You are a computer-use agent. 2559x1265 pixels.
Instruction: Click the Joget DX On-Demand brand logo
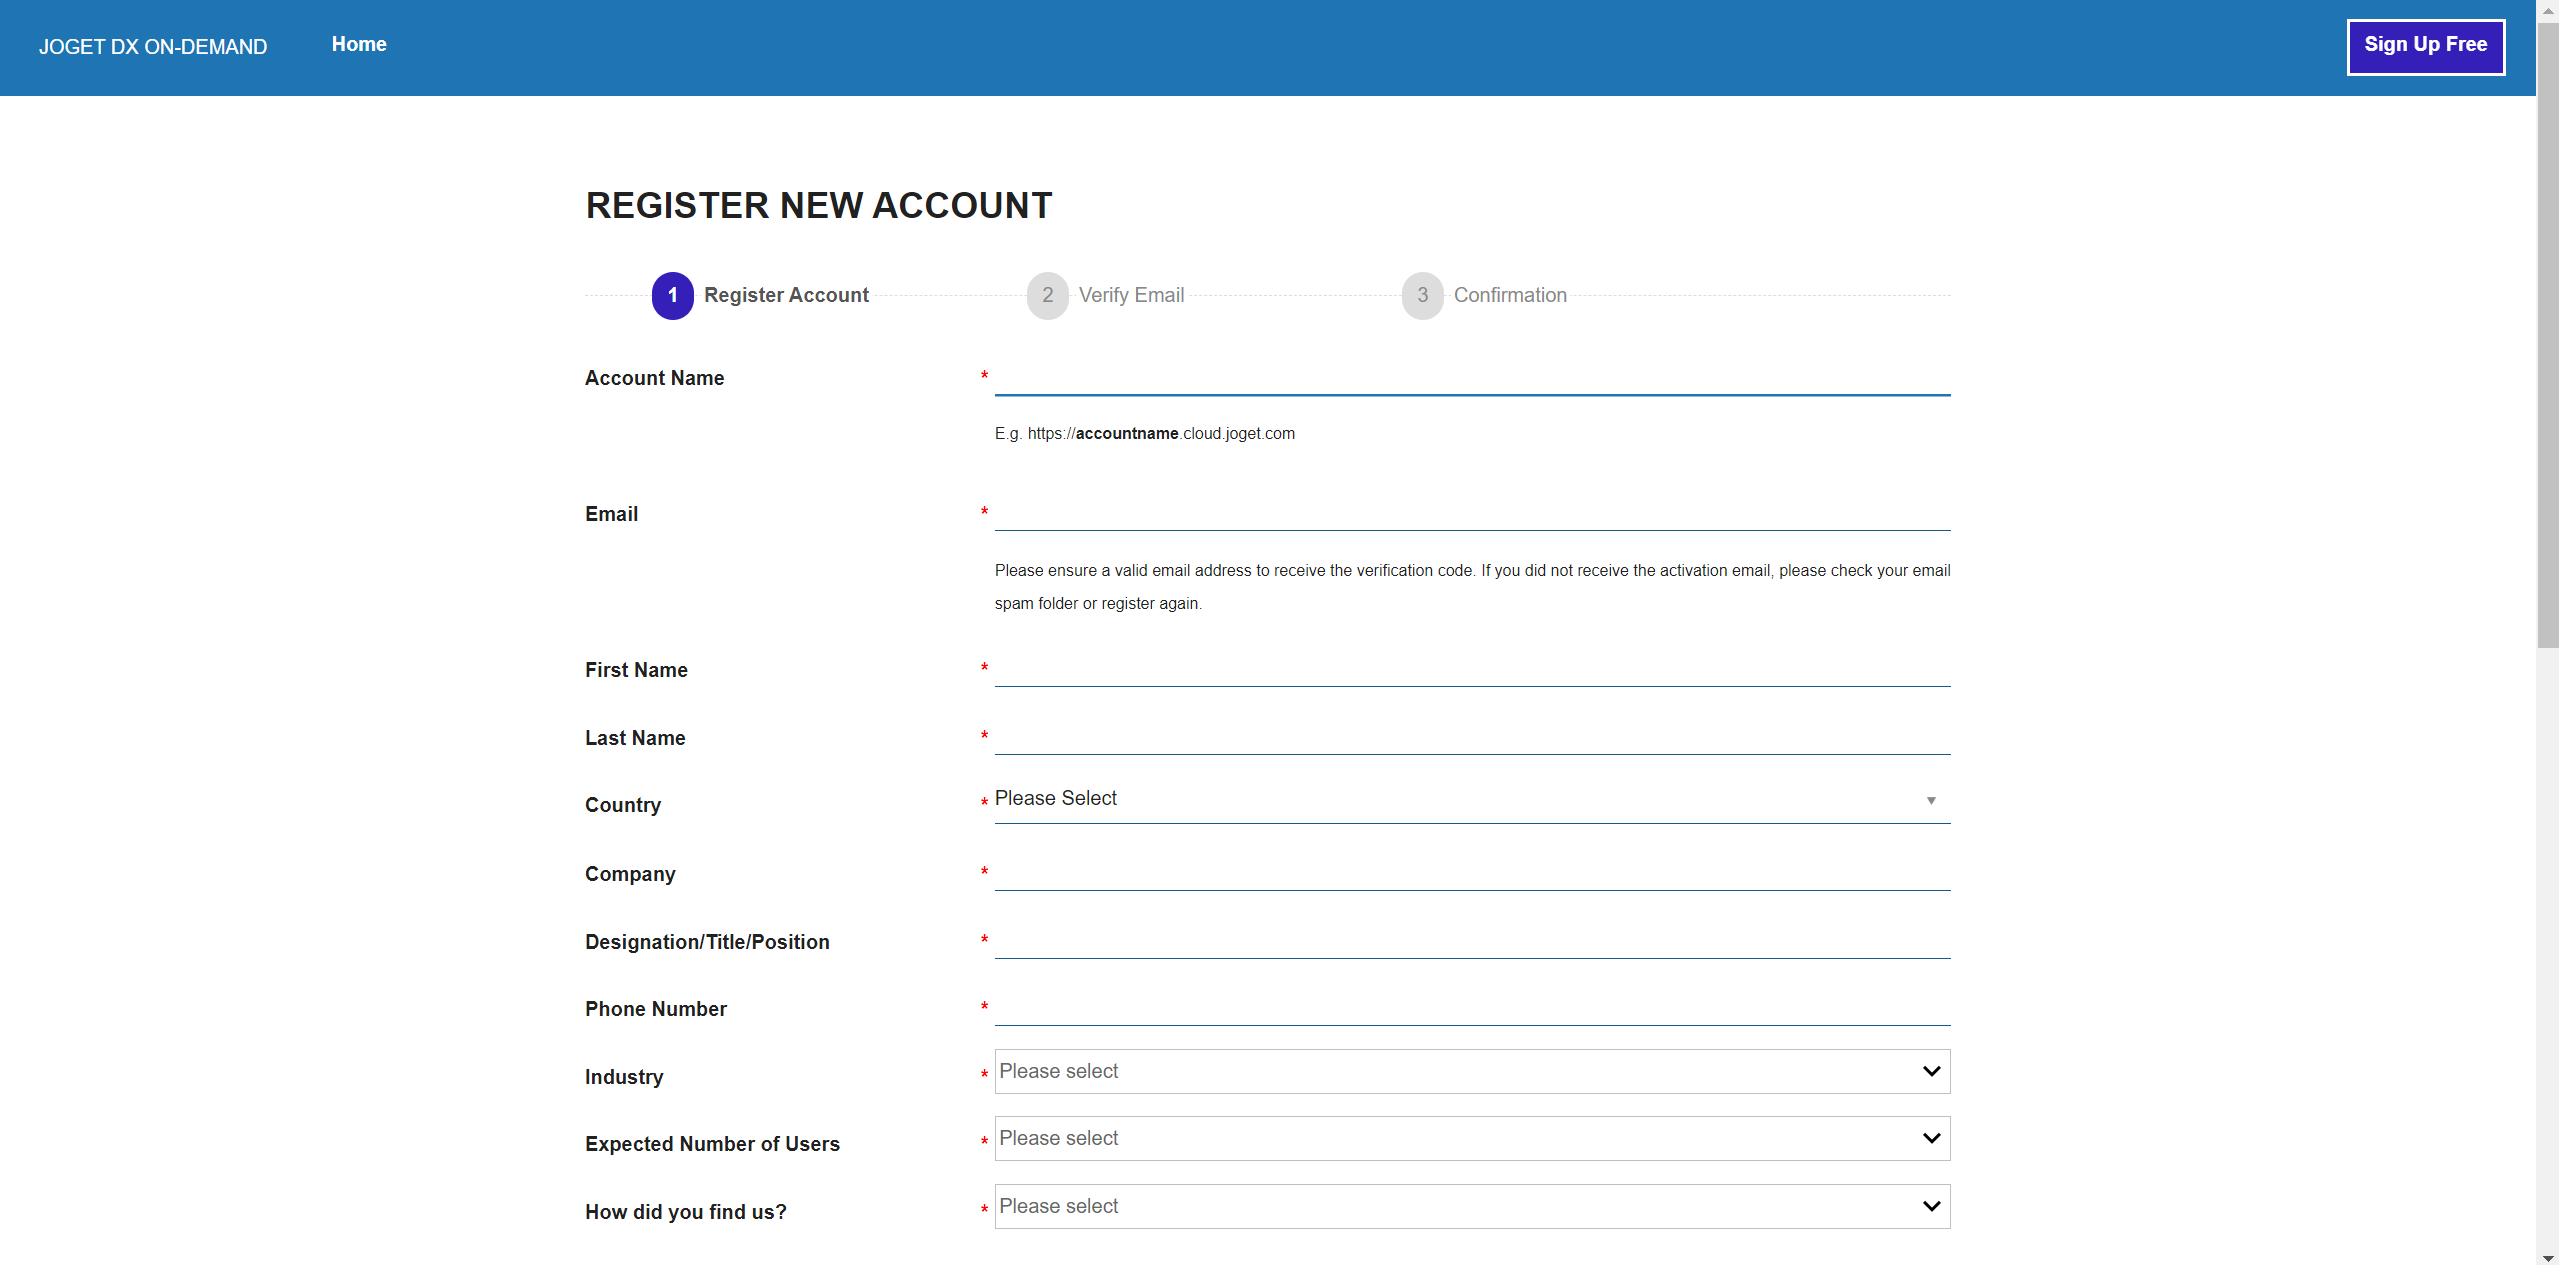tap(153, 47)
